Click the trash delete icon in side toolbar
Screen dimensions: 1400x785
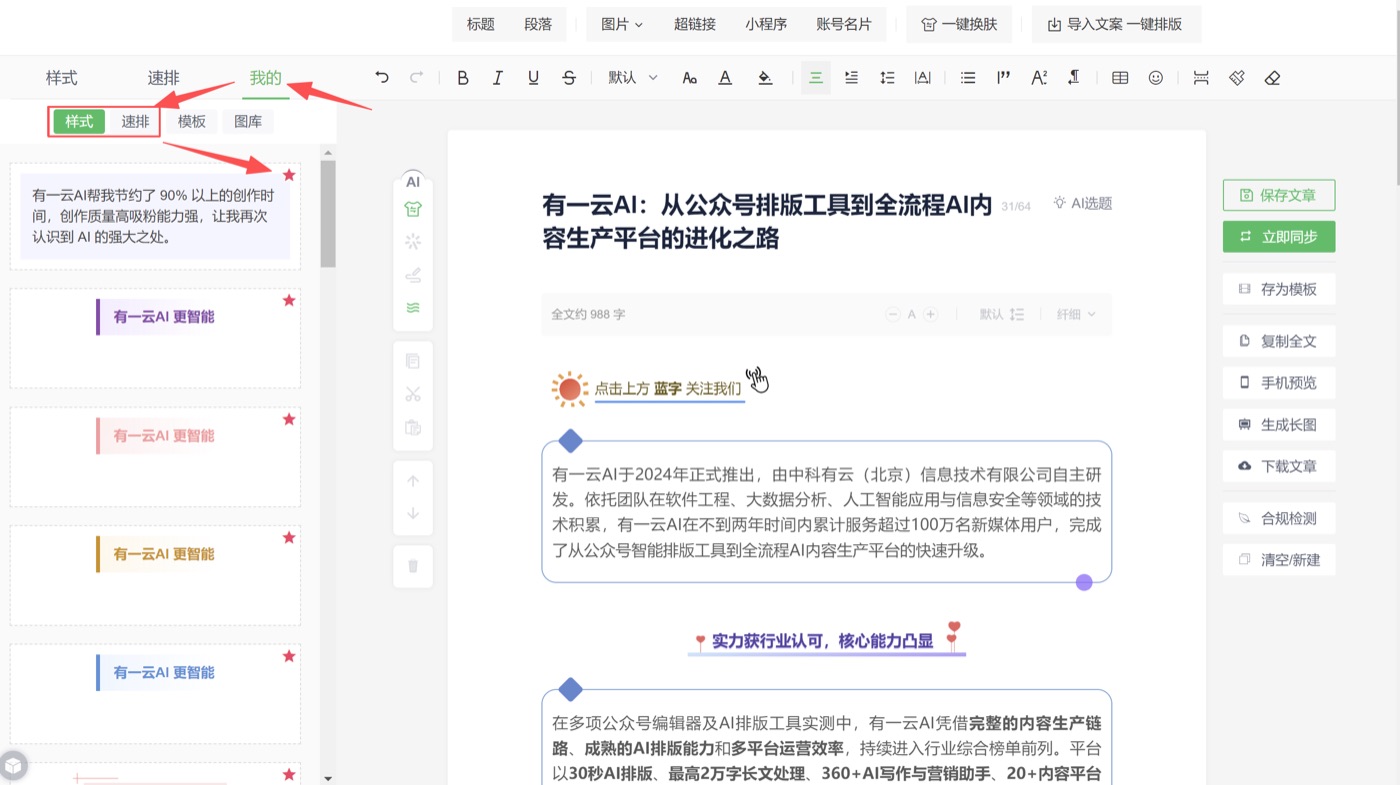click(413, 567)
